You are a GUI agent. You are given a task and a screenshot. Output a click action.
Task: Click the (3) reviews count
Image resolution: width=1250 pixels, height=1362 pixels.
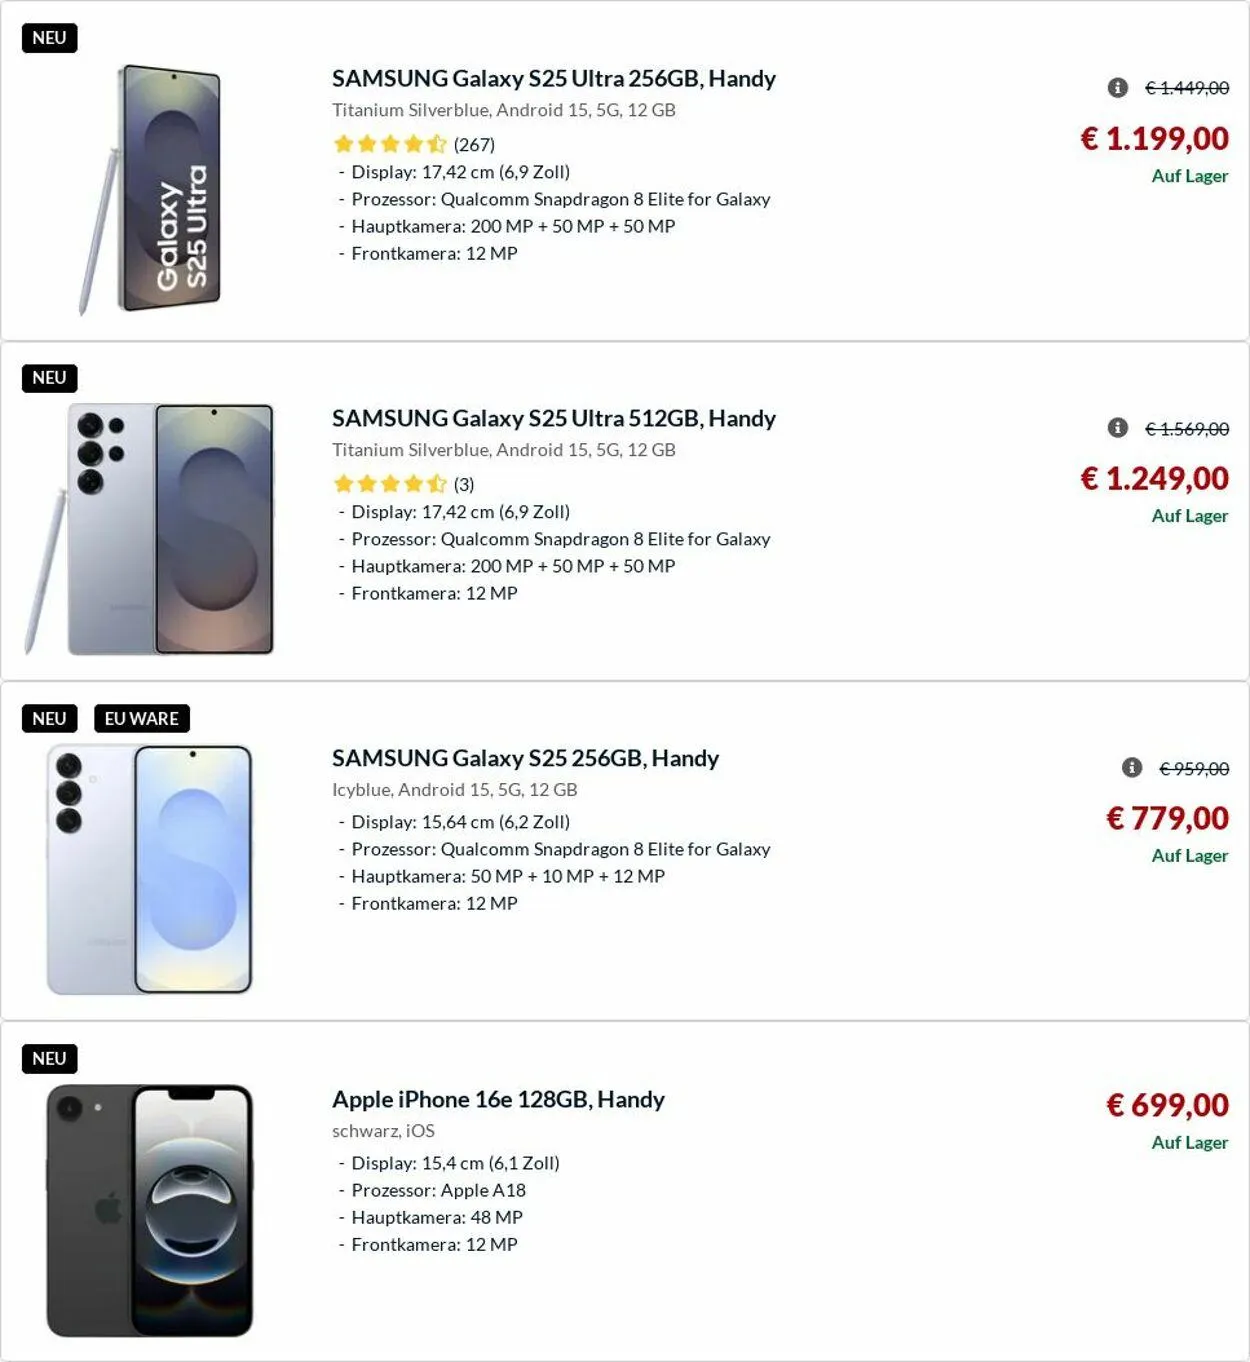[464, 485]
